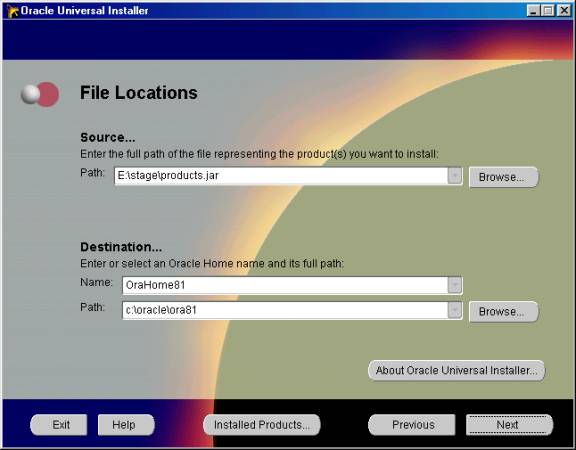Proceed with the Next button
The height and width of the screenshot is (450, 576).
click(510, 425)
